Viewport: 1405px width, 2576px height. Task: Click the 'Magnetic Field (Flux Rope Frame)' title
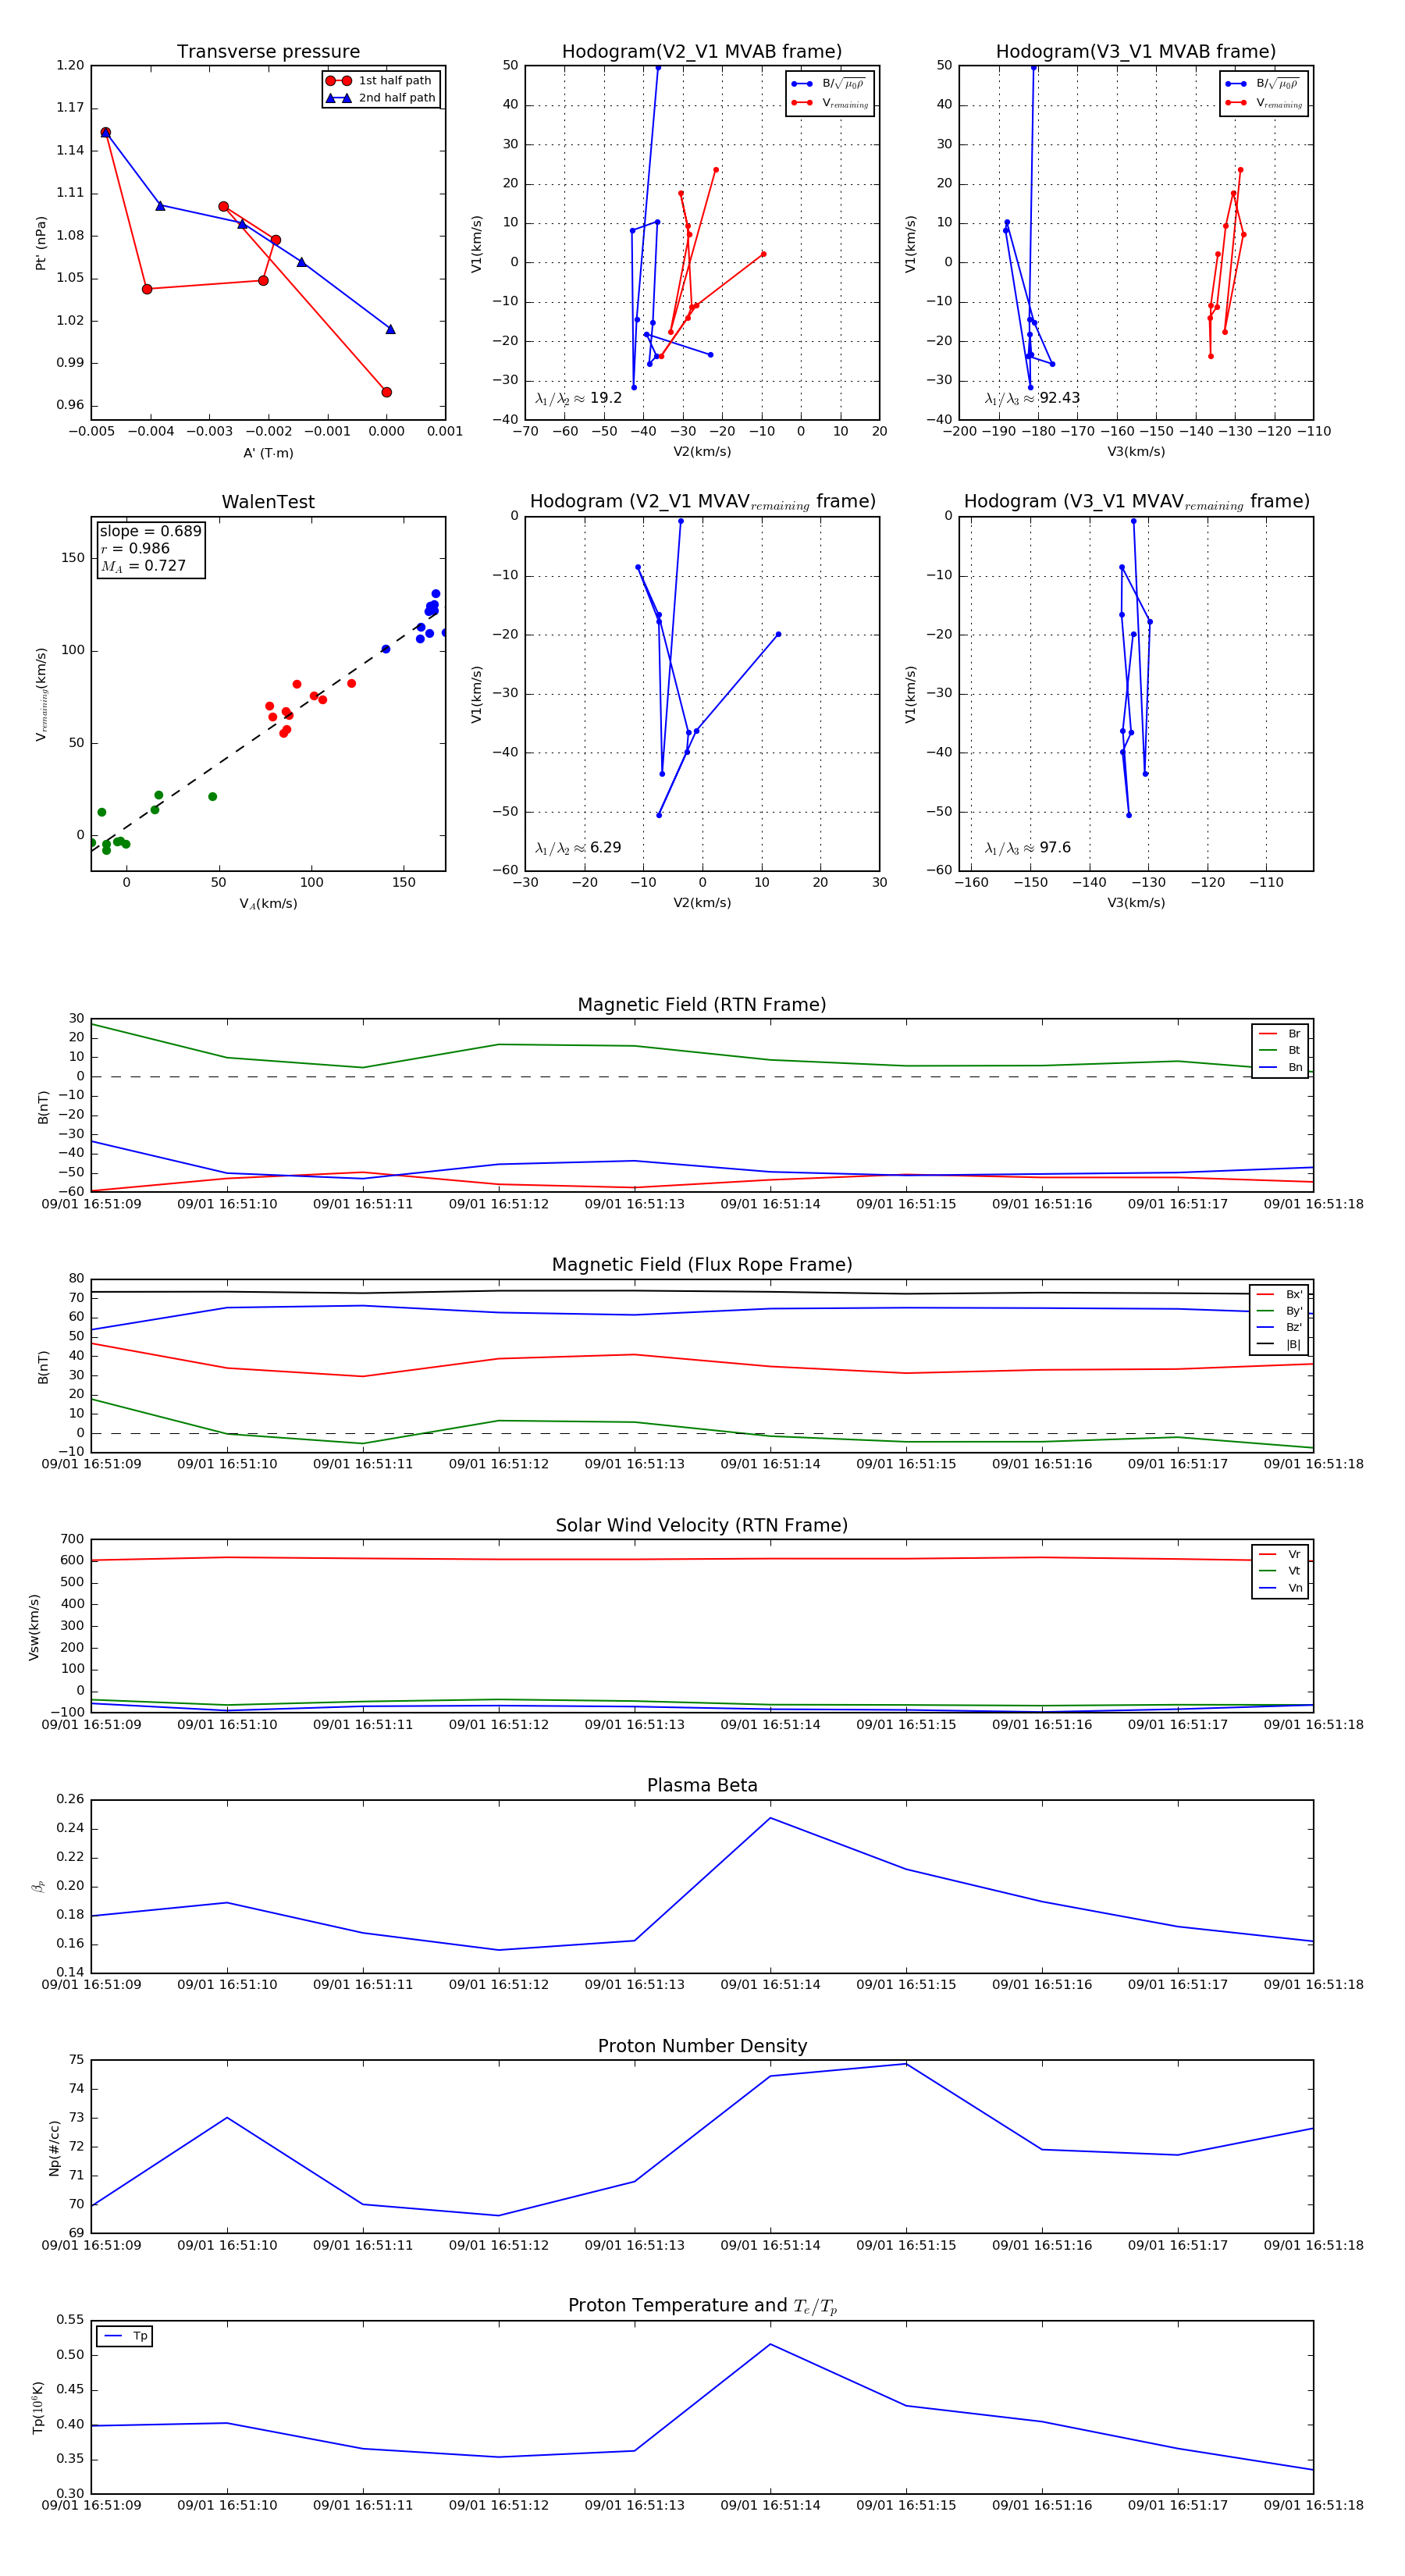702,1265
